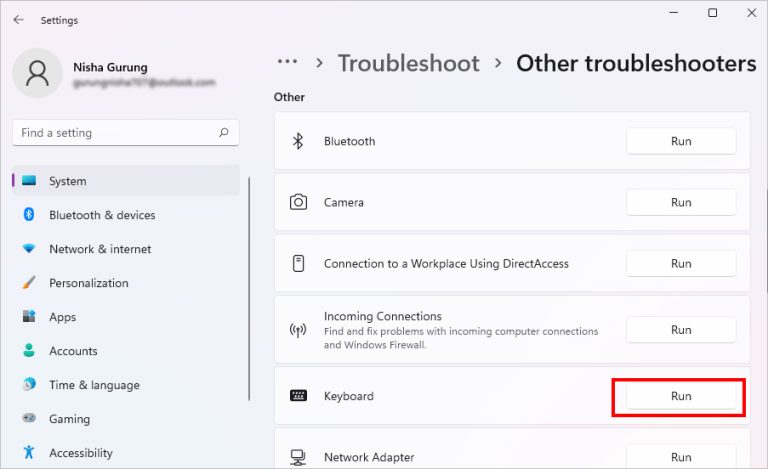This screenshot has height=469, width=768.
Task: Click the back arrow in Settings header
Action: point(19,20)
